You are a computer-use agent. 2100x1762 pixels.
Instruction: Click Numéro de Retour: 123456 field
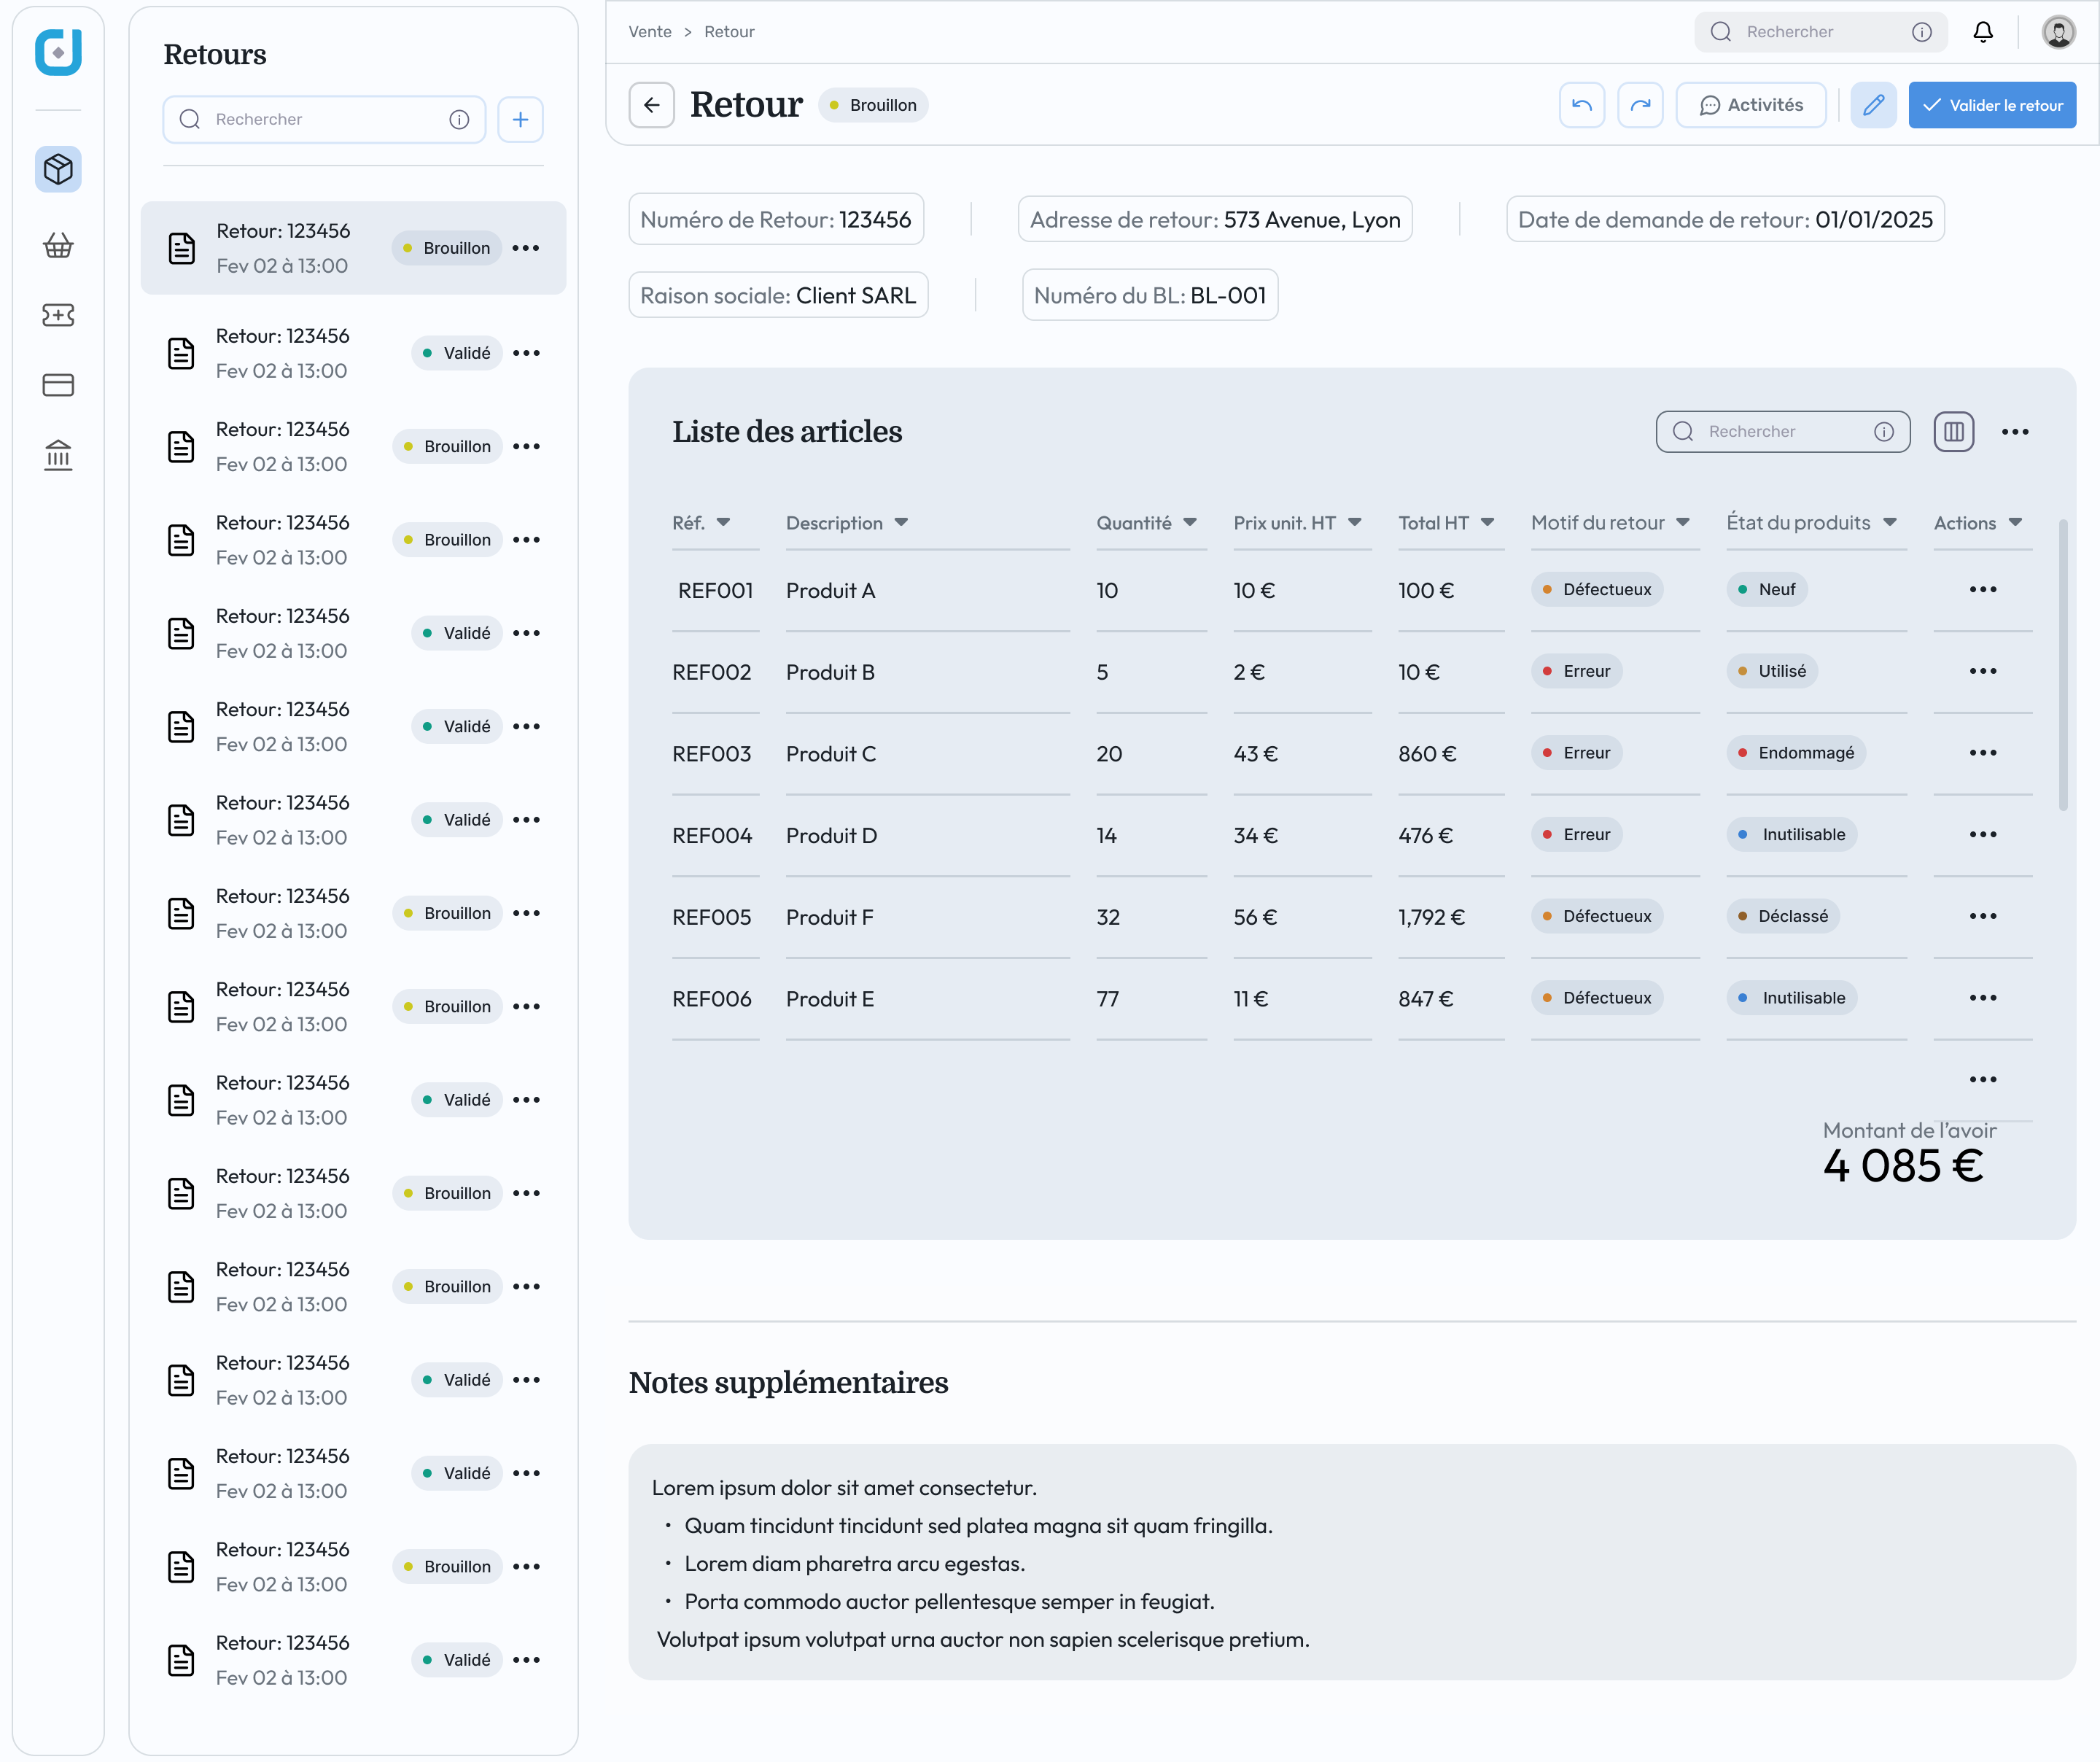click(776, 219)
